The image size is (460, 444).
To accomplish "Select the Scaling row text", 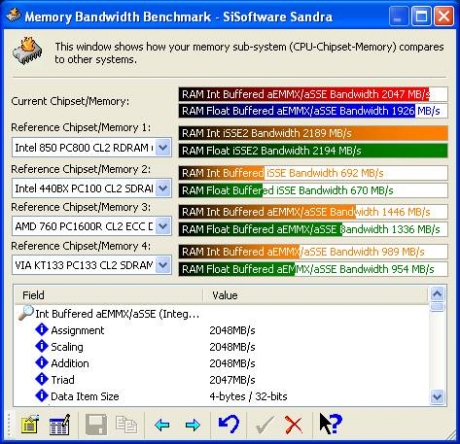I will [x=67, y=347].
